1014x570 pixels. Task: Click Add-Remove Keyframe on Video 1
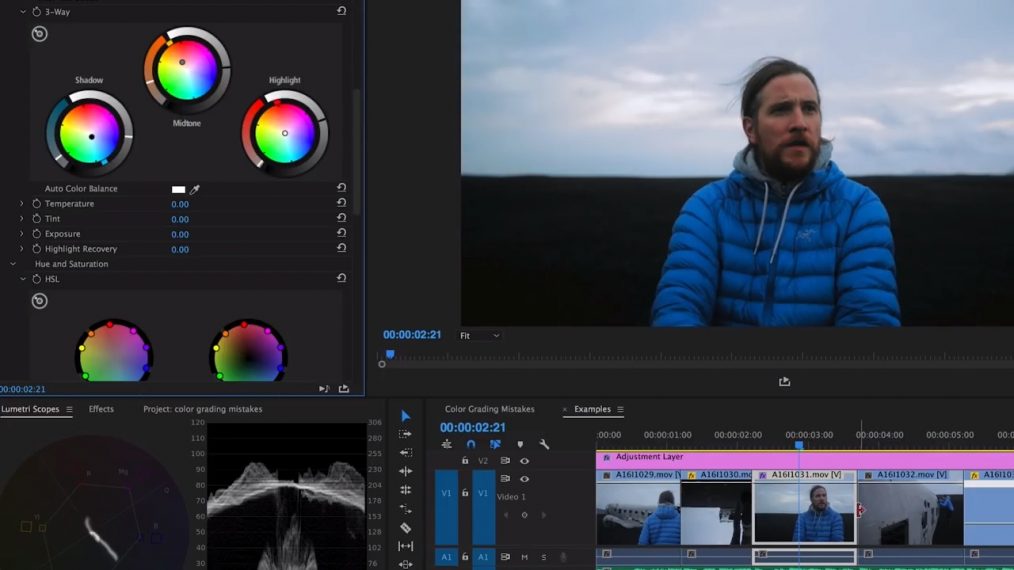(524, 515)
